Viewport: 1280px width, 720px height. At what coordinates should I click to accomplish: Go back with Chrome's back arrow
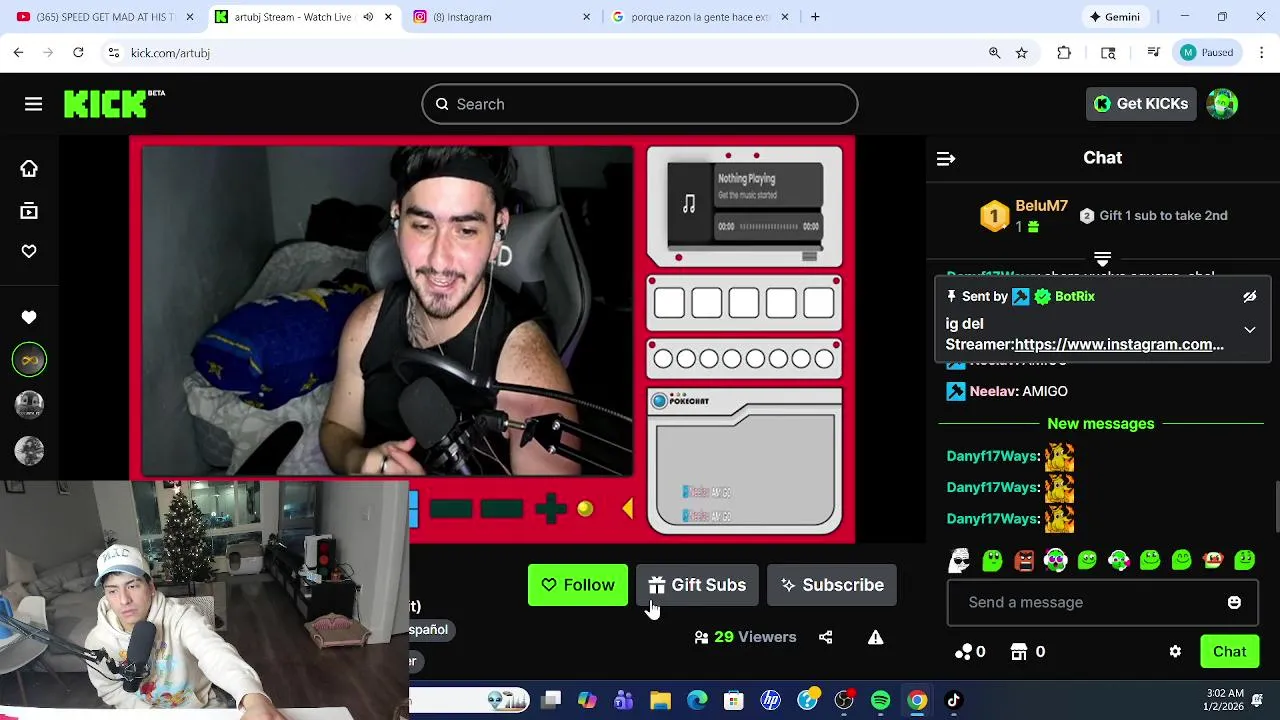pos(18,52)
